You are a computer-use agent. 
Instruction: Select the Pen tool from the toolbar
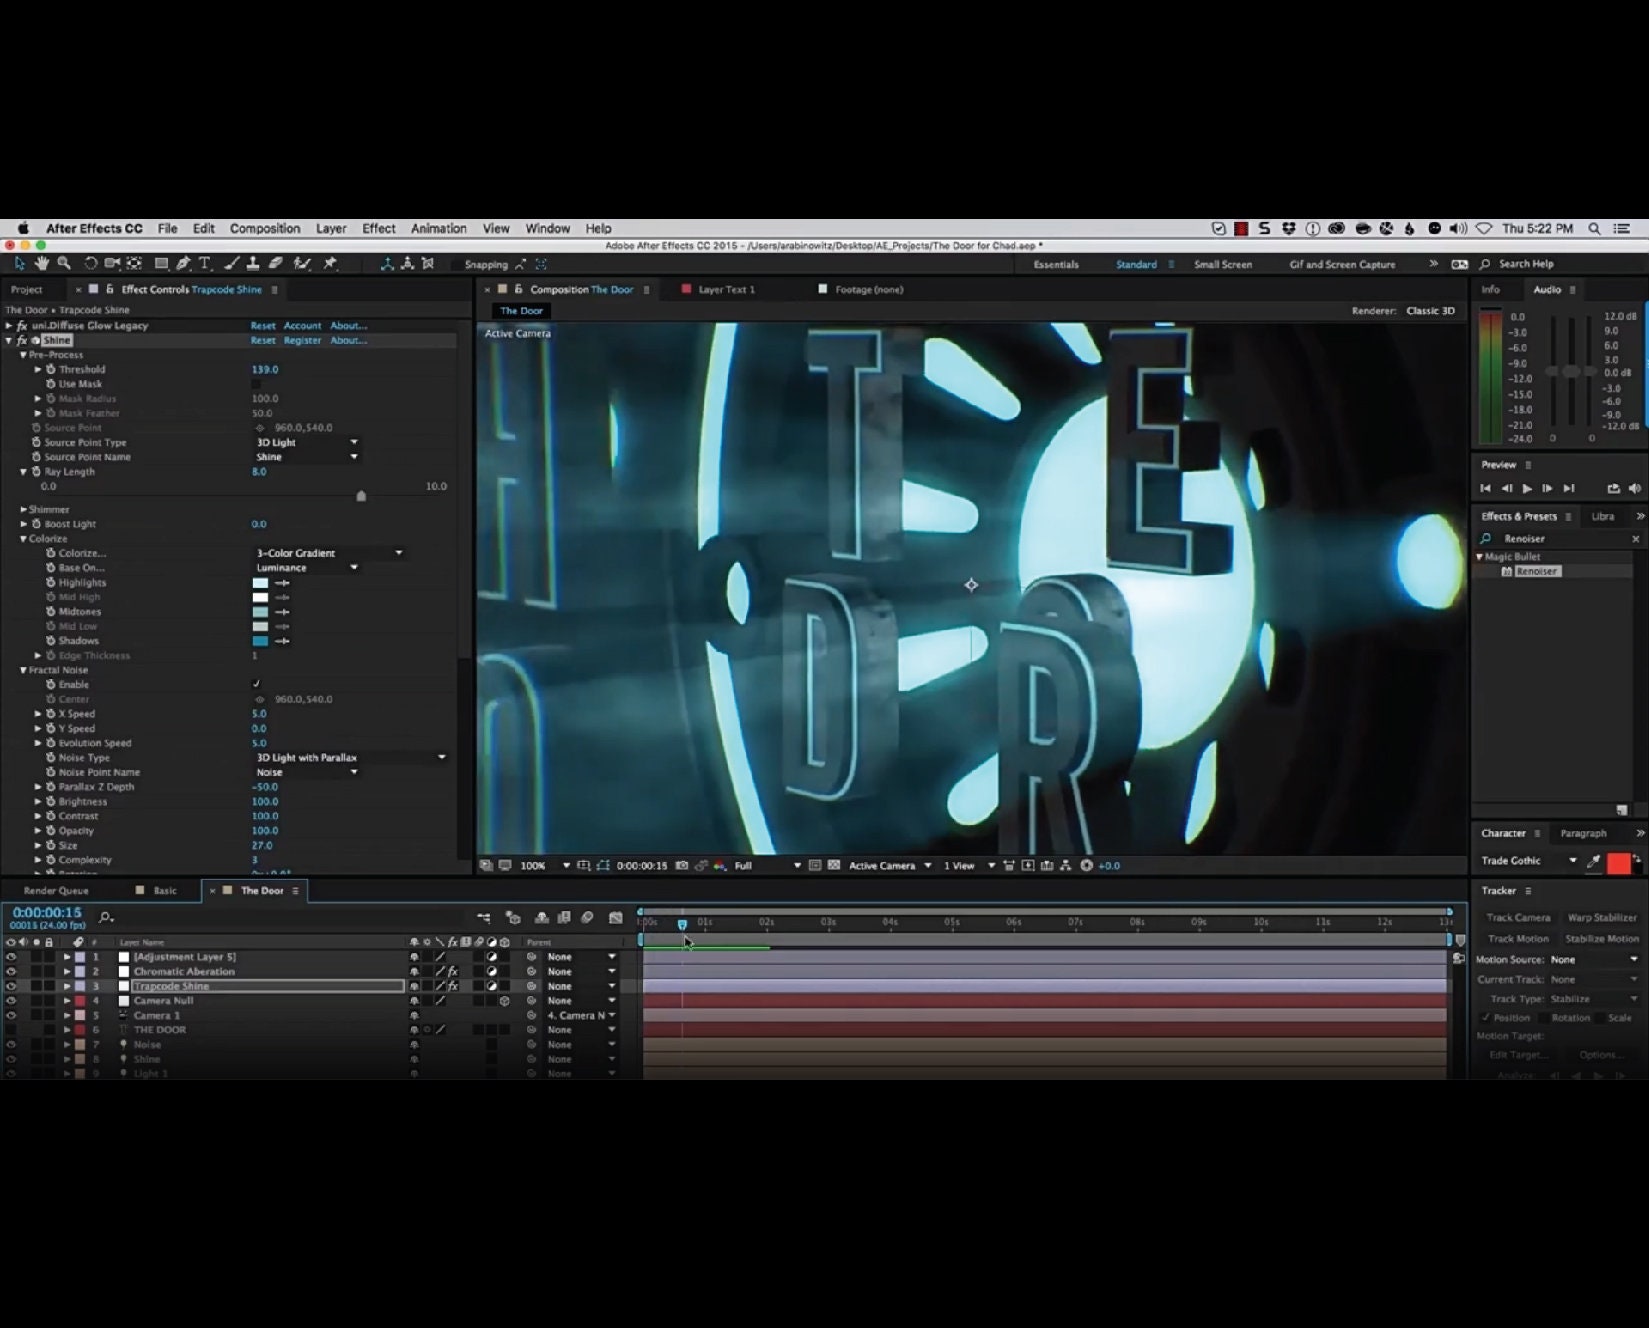[183, 263]
